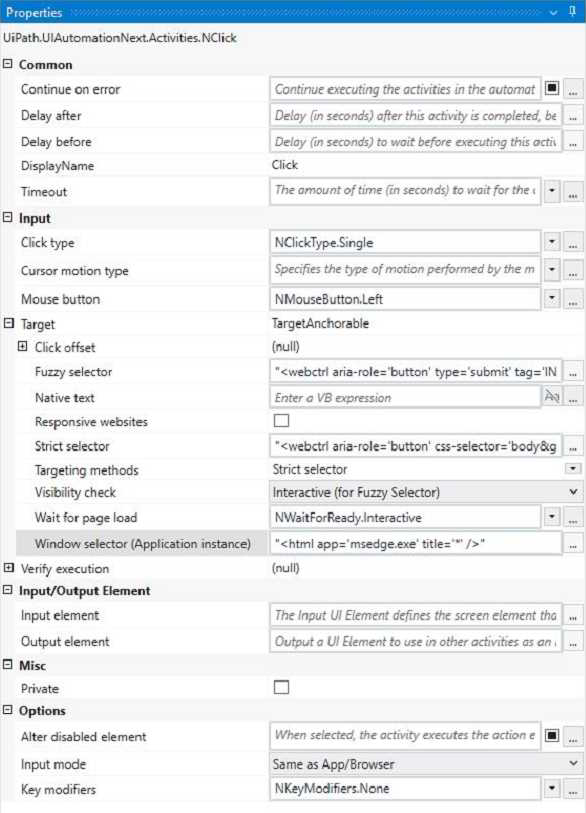This screenshot has width=586, height=813.
Task: Open the Click type dropdown arrow
Action: coord(552,242)
